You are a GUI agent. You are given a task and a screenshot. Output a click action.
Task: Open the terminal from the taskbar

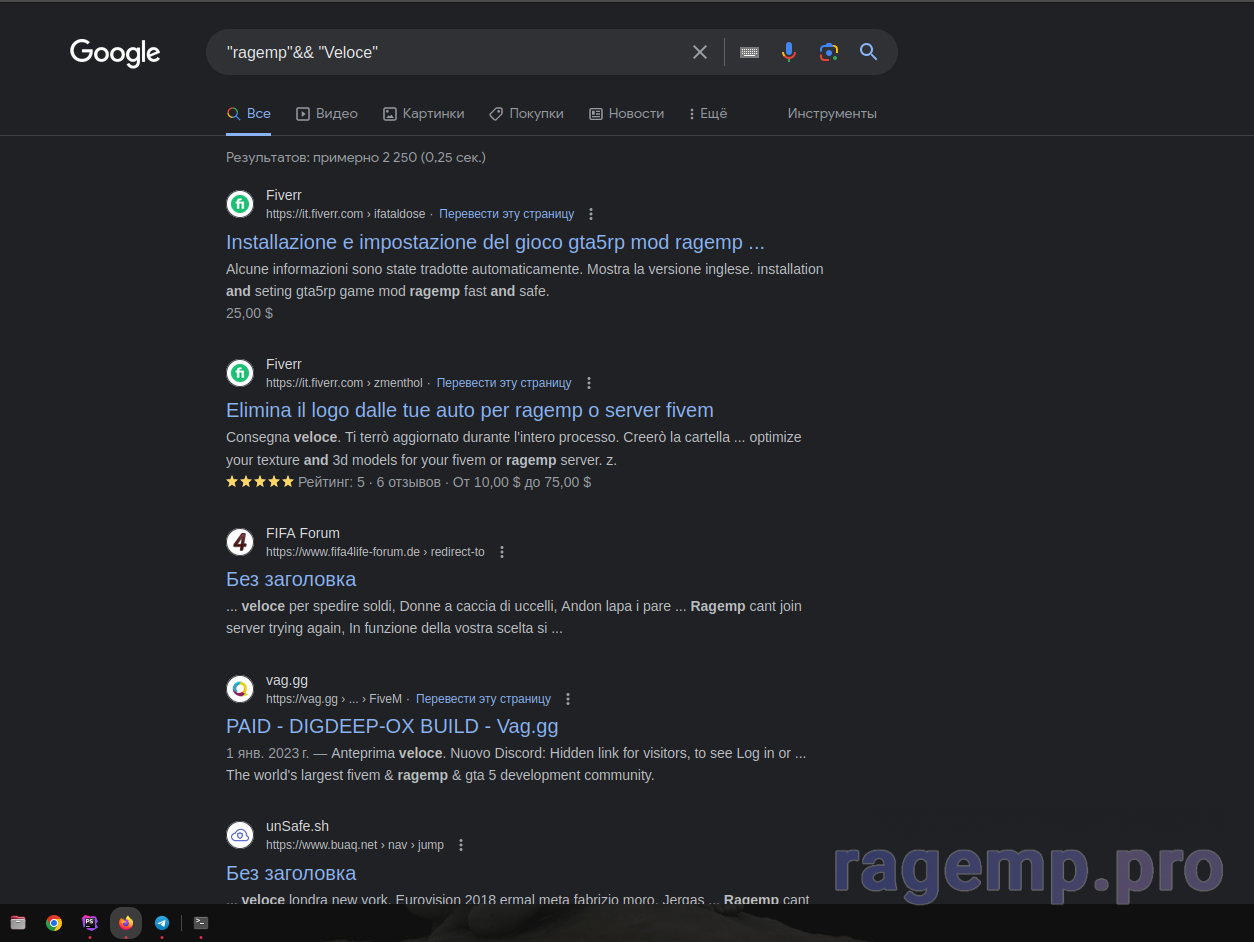201,923
